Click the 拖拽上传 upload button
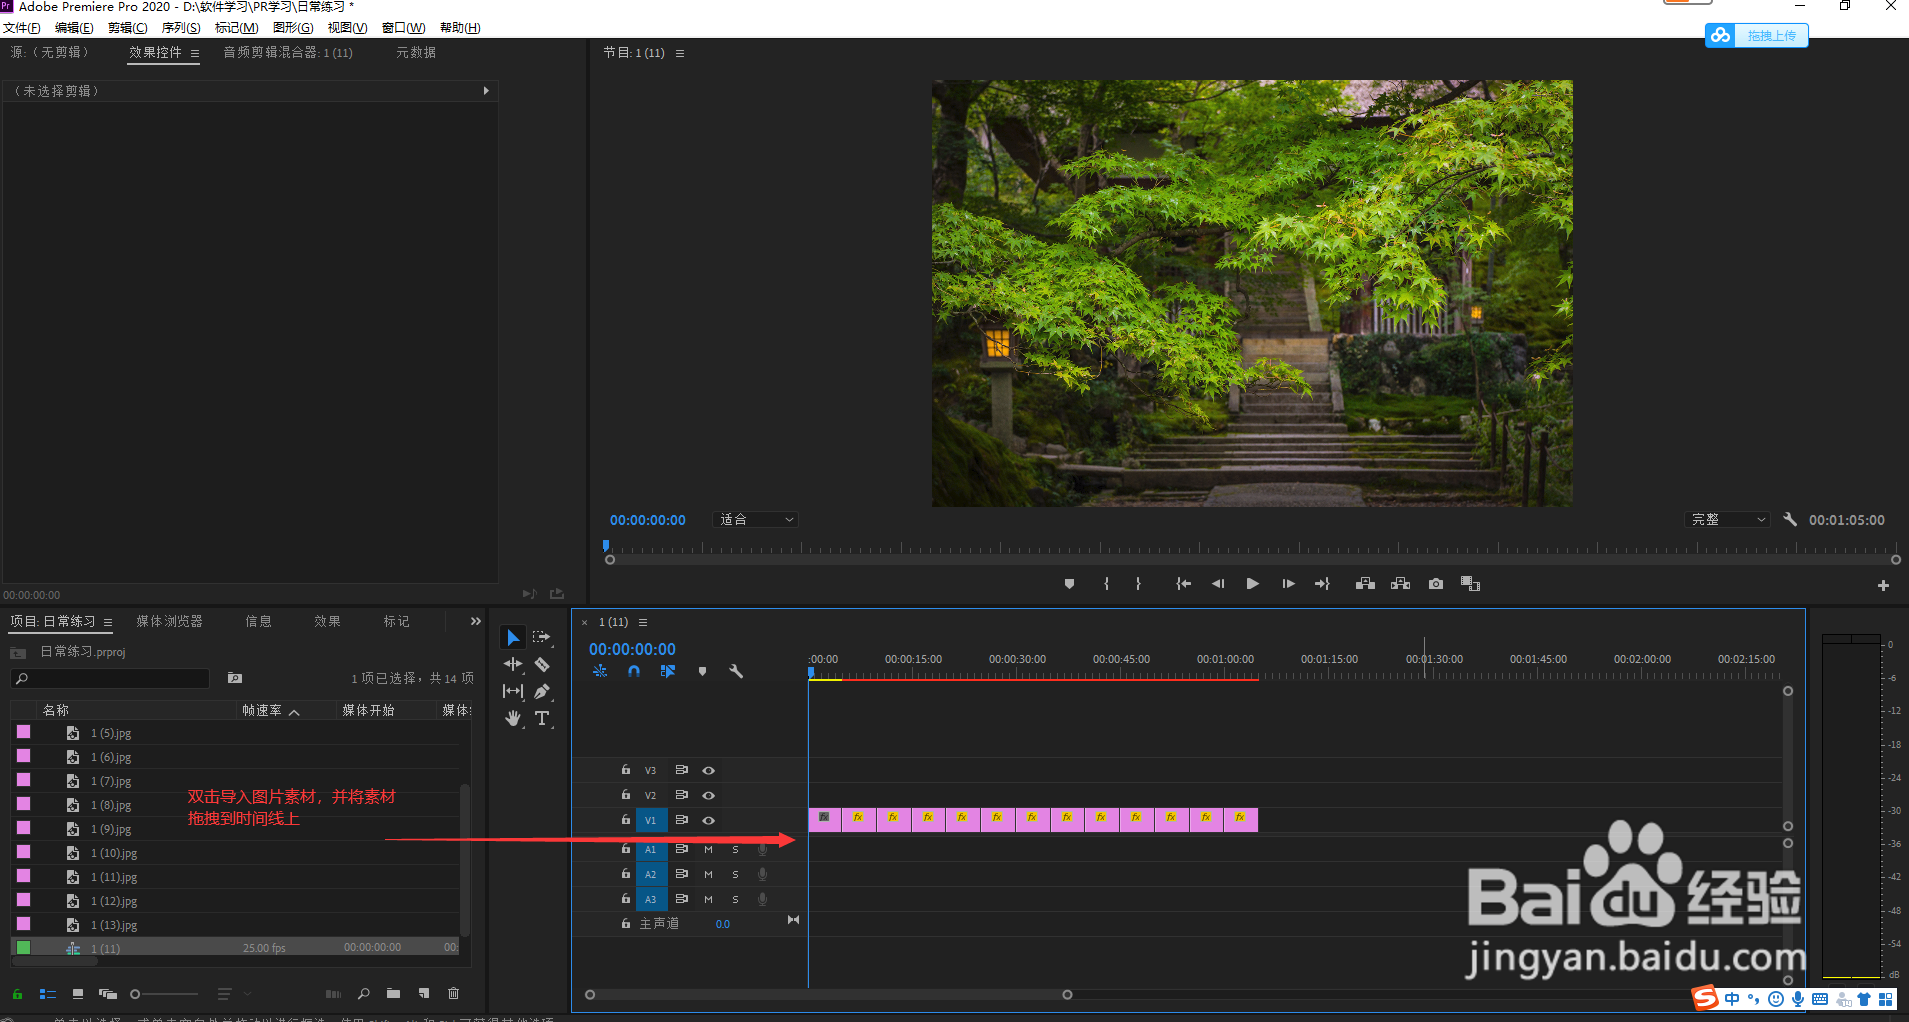Screen dimensions: 1909x1022 pos(1757,36)
